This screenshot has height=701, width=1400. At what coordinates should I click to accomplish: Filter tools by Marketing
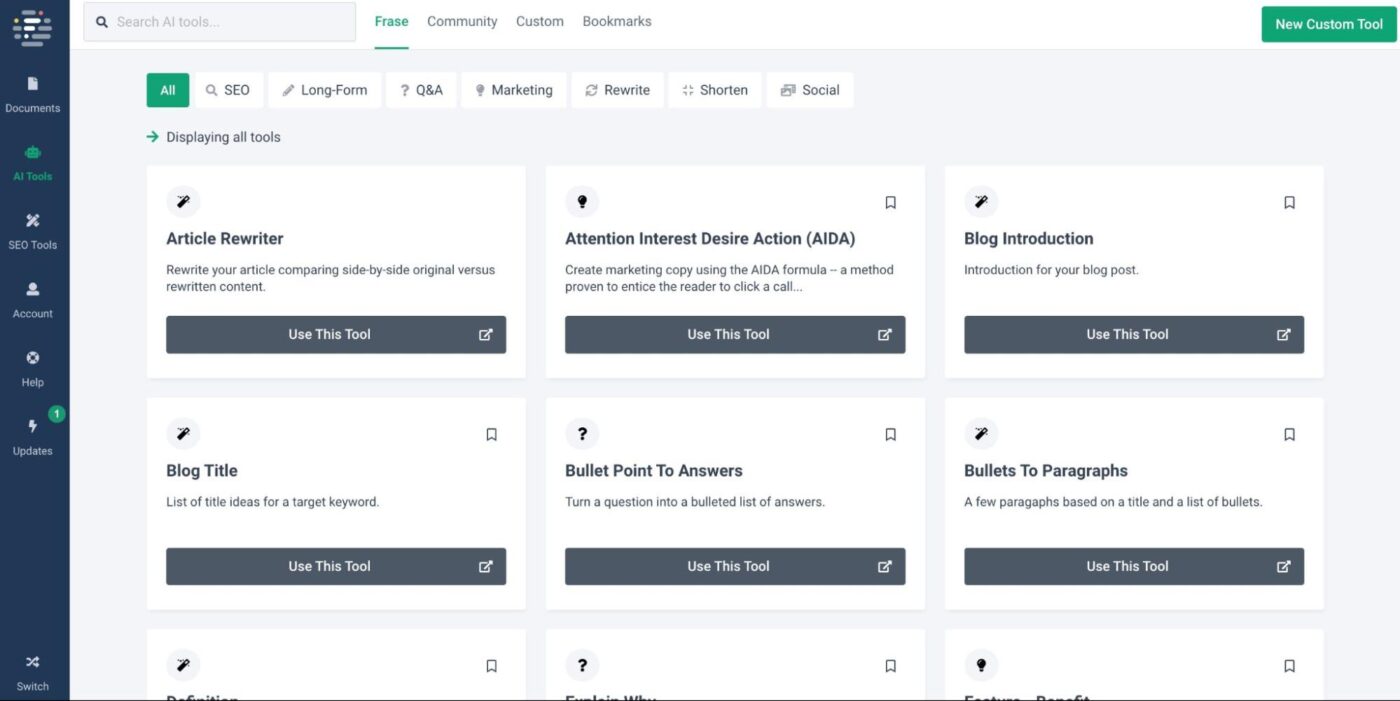pos(514,89)
